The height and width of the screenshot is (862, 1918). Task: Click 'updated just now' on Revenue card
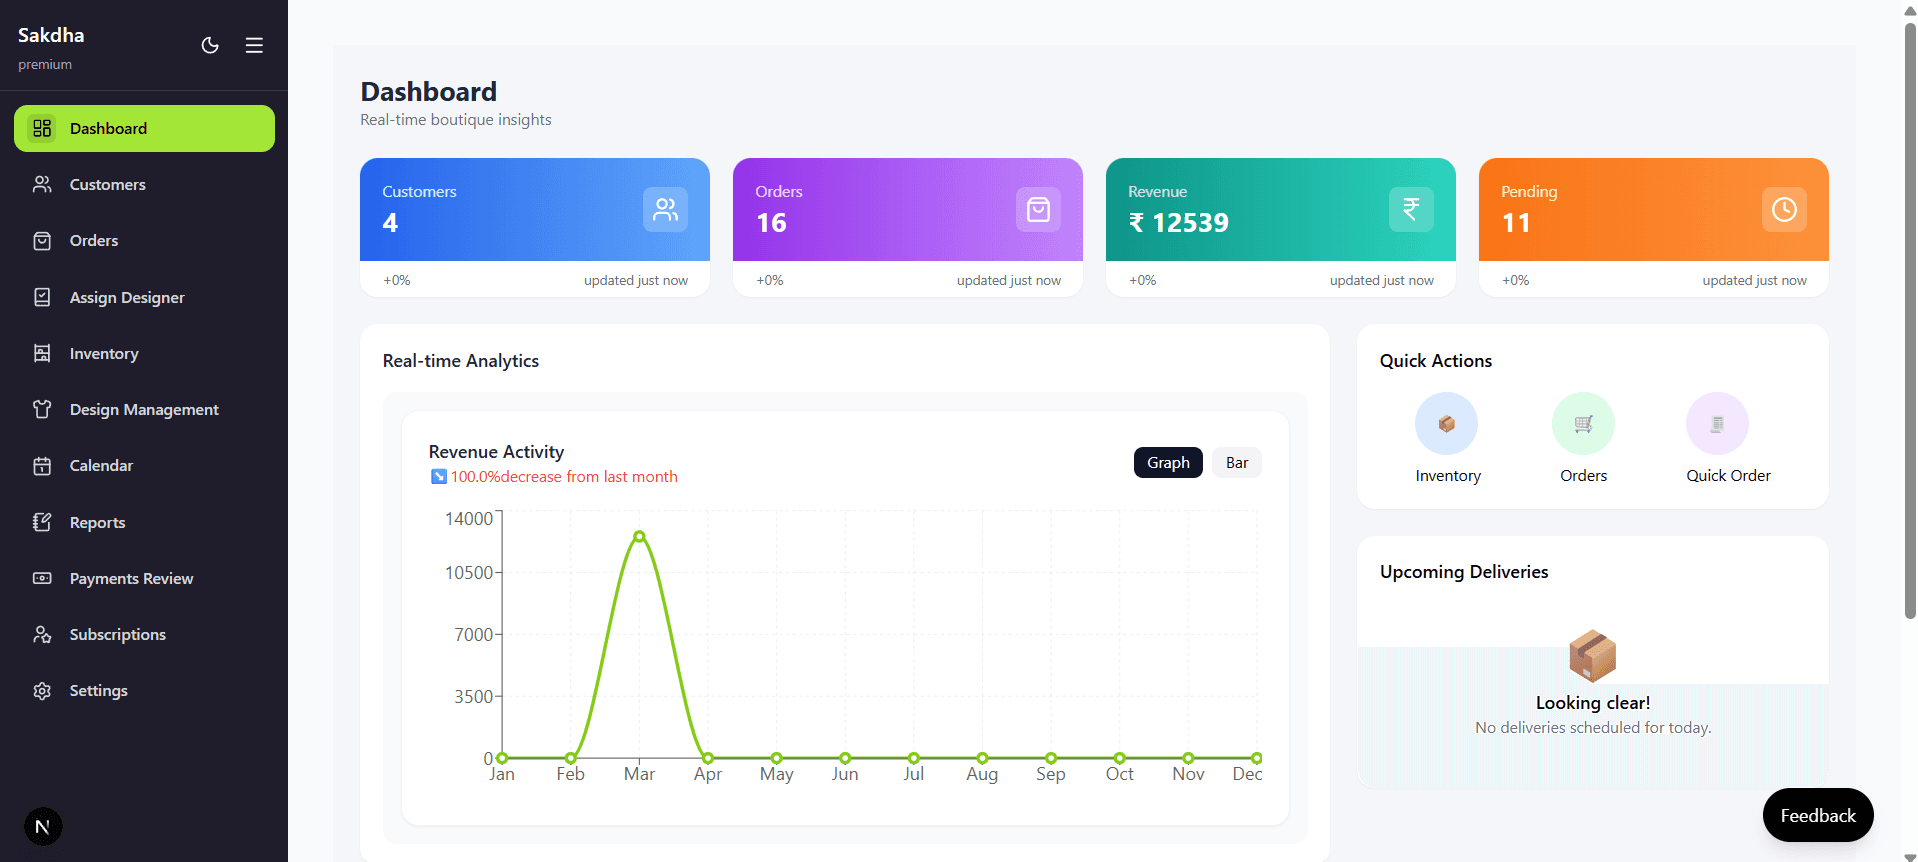tap(1381, 280)
